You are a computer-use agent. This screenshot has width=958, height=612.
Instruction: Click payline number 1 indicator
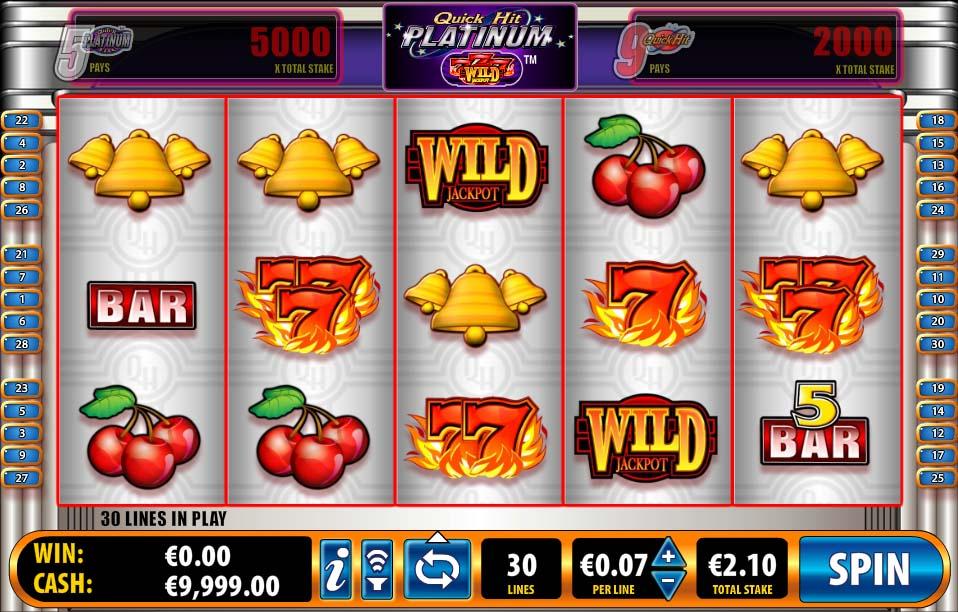click(22, 299)
